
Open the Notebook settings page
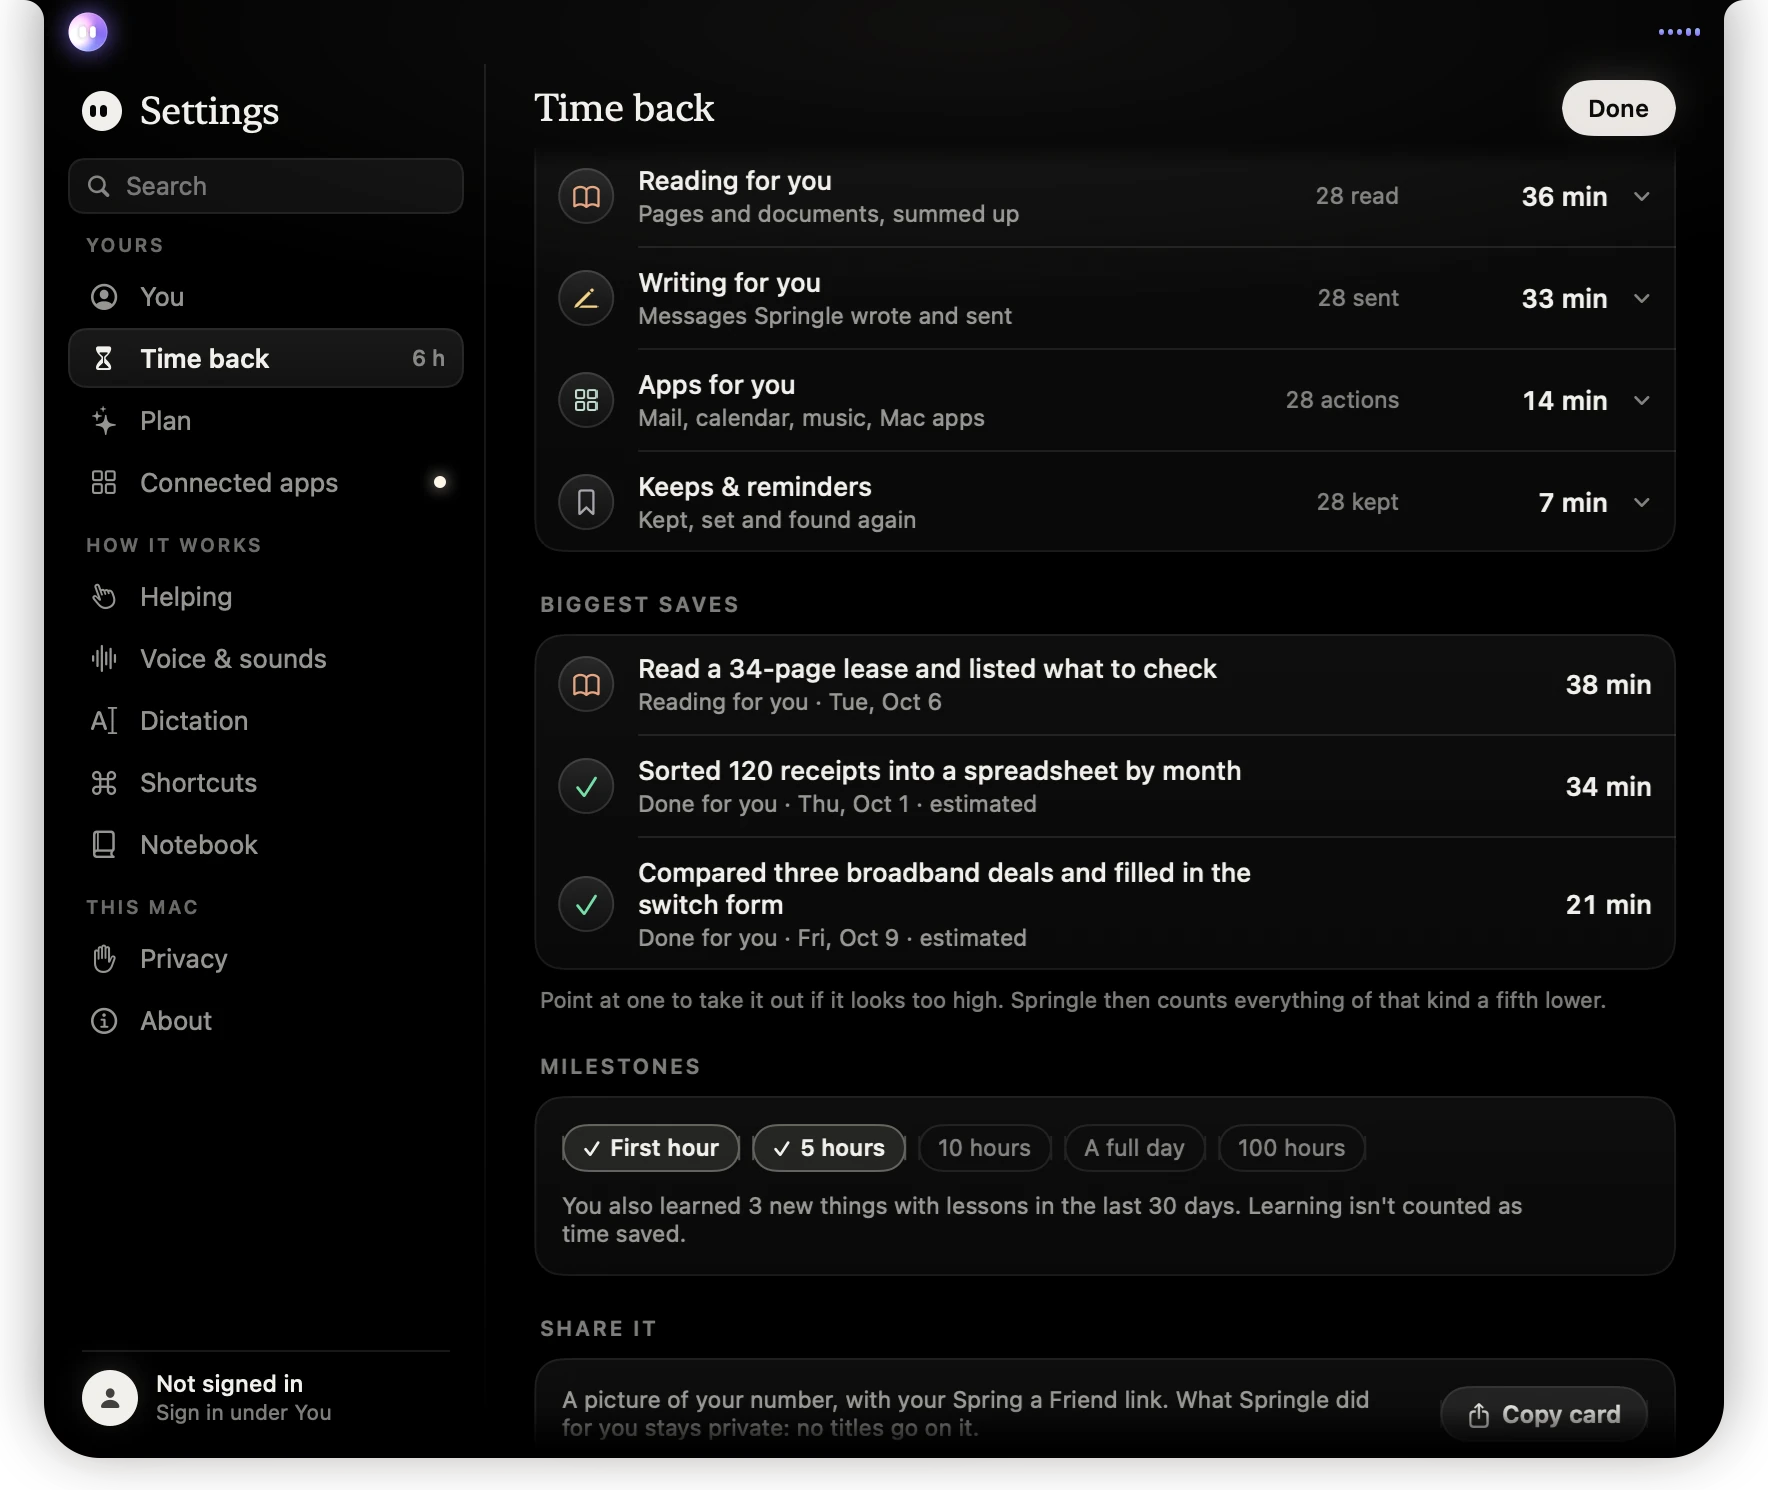266,845
